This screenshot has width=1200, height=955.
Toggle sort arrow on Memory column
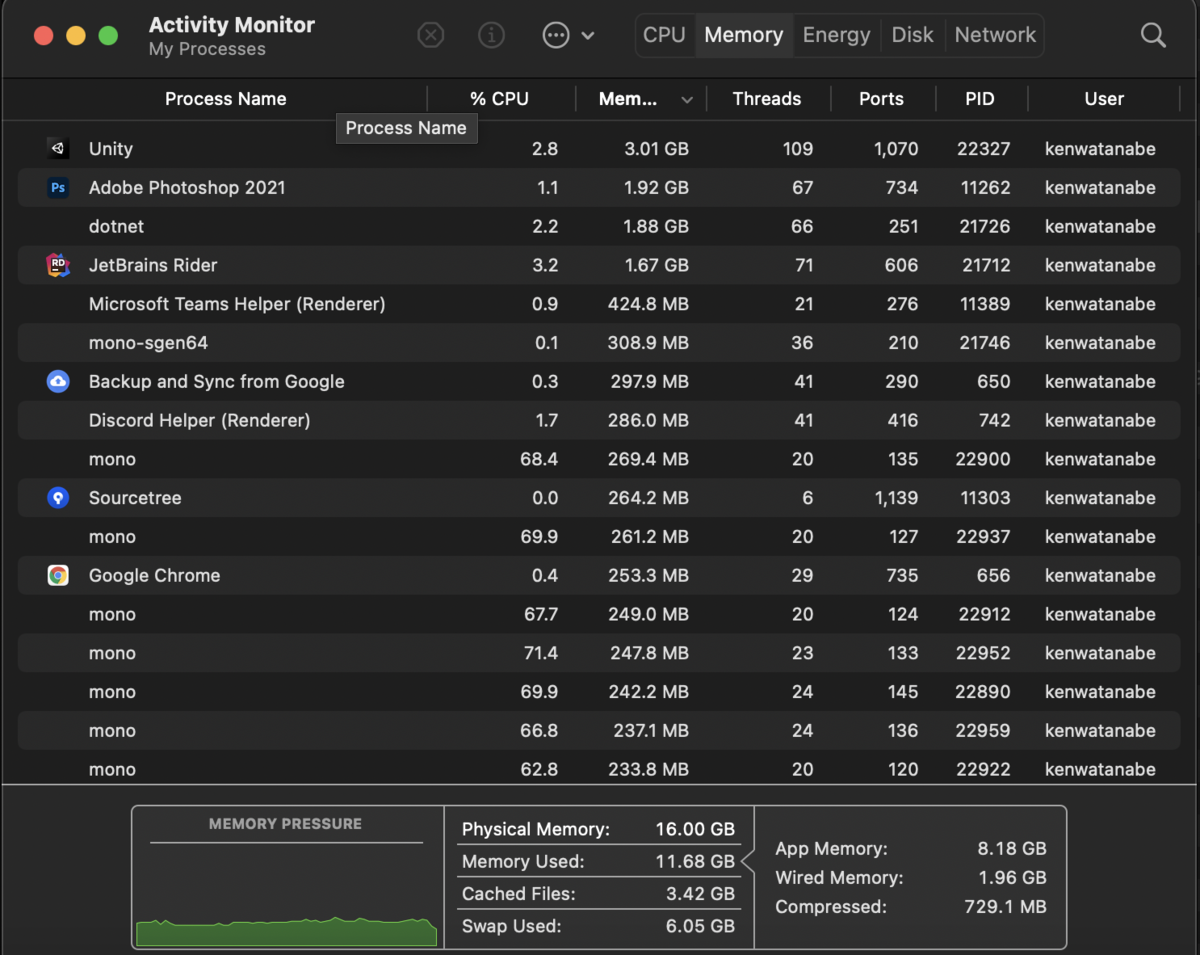tap(687, 100)
